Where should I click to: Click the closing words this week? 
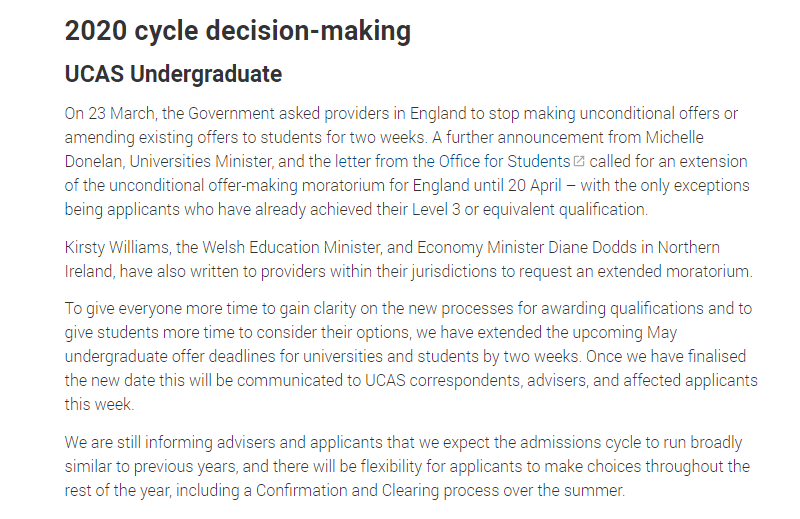pos(99,405)
